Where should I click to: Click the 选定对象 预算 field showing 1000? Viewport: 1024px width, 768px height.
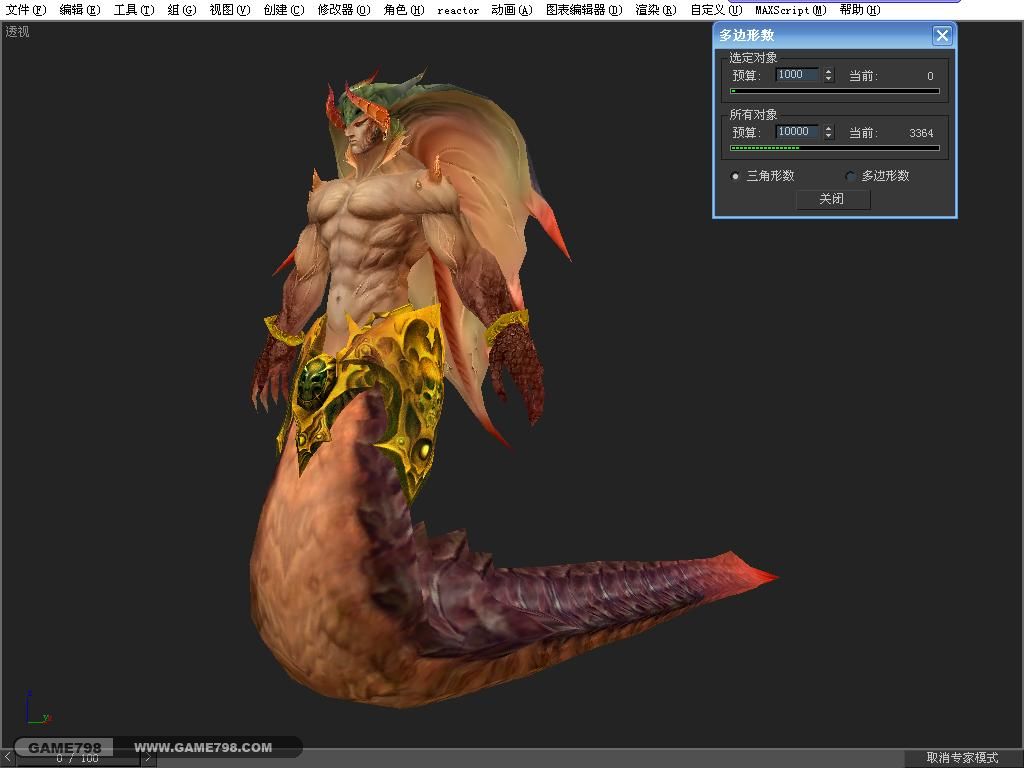797,75
